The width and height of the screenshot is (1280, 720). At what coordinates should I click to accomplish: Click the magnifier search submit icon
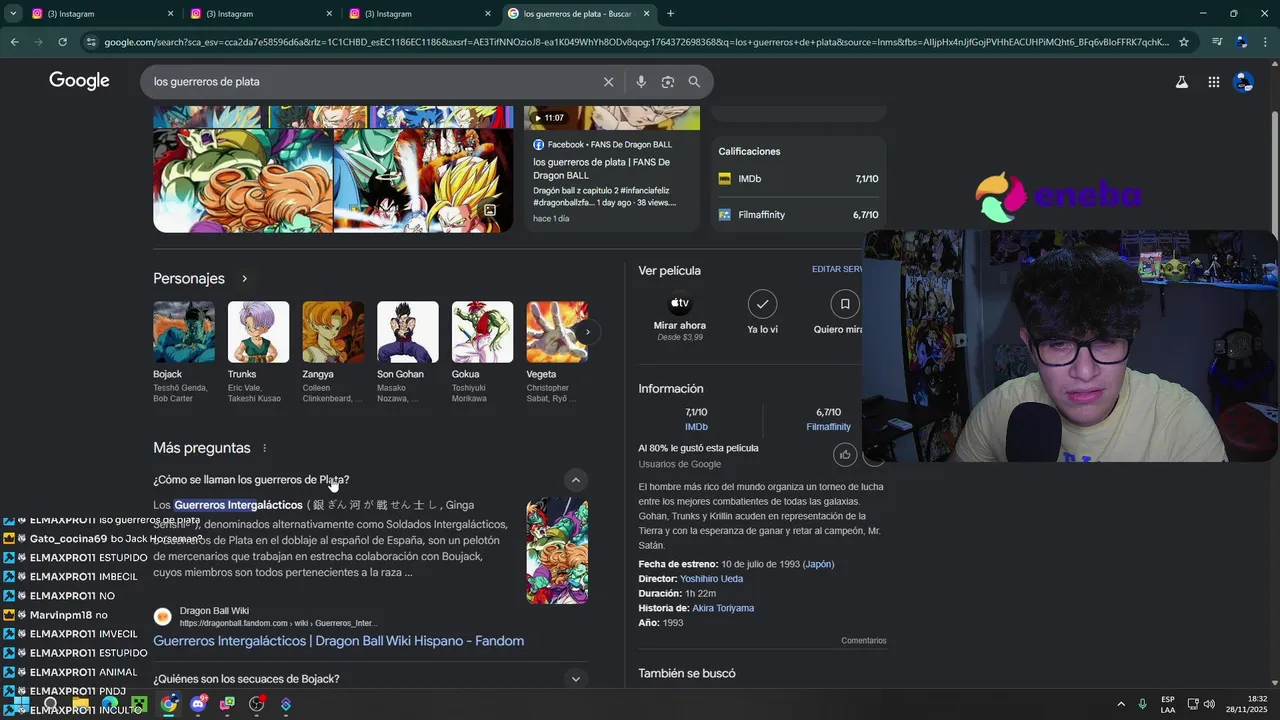(x=694, y=82)
